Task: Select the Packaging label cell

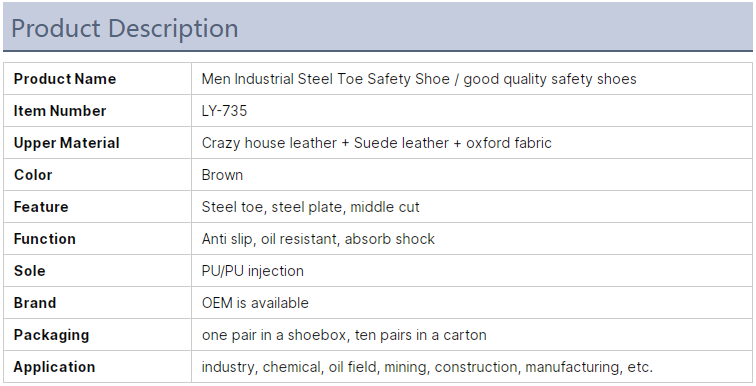Action: click(x=97, y=335)
